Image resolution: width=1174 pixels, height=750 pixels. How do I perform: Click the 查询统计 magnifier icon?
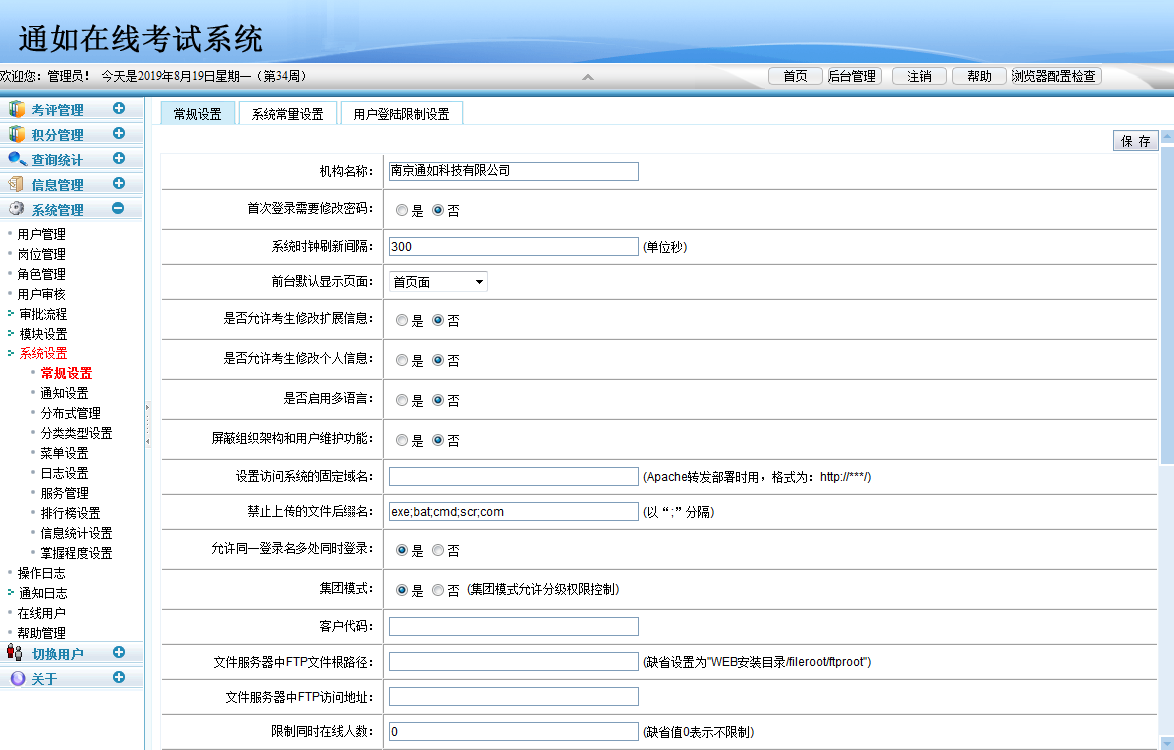pyautogui.click(x=16, y=159)
